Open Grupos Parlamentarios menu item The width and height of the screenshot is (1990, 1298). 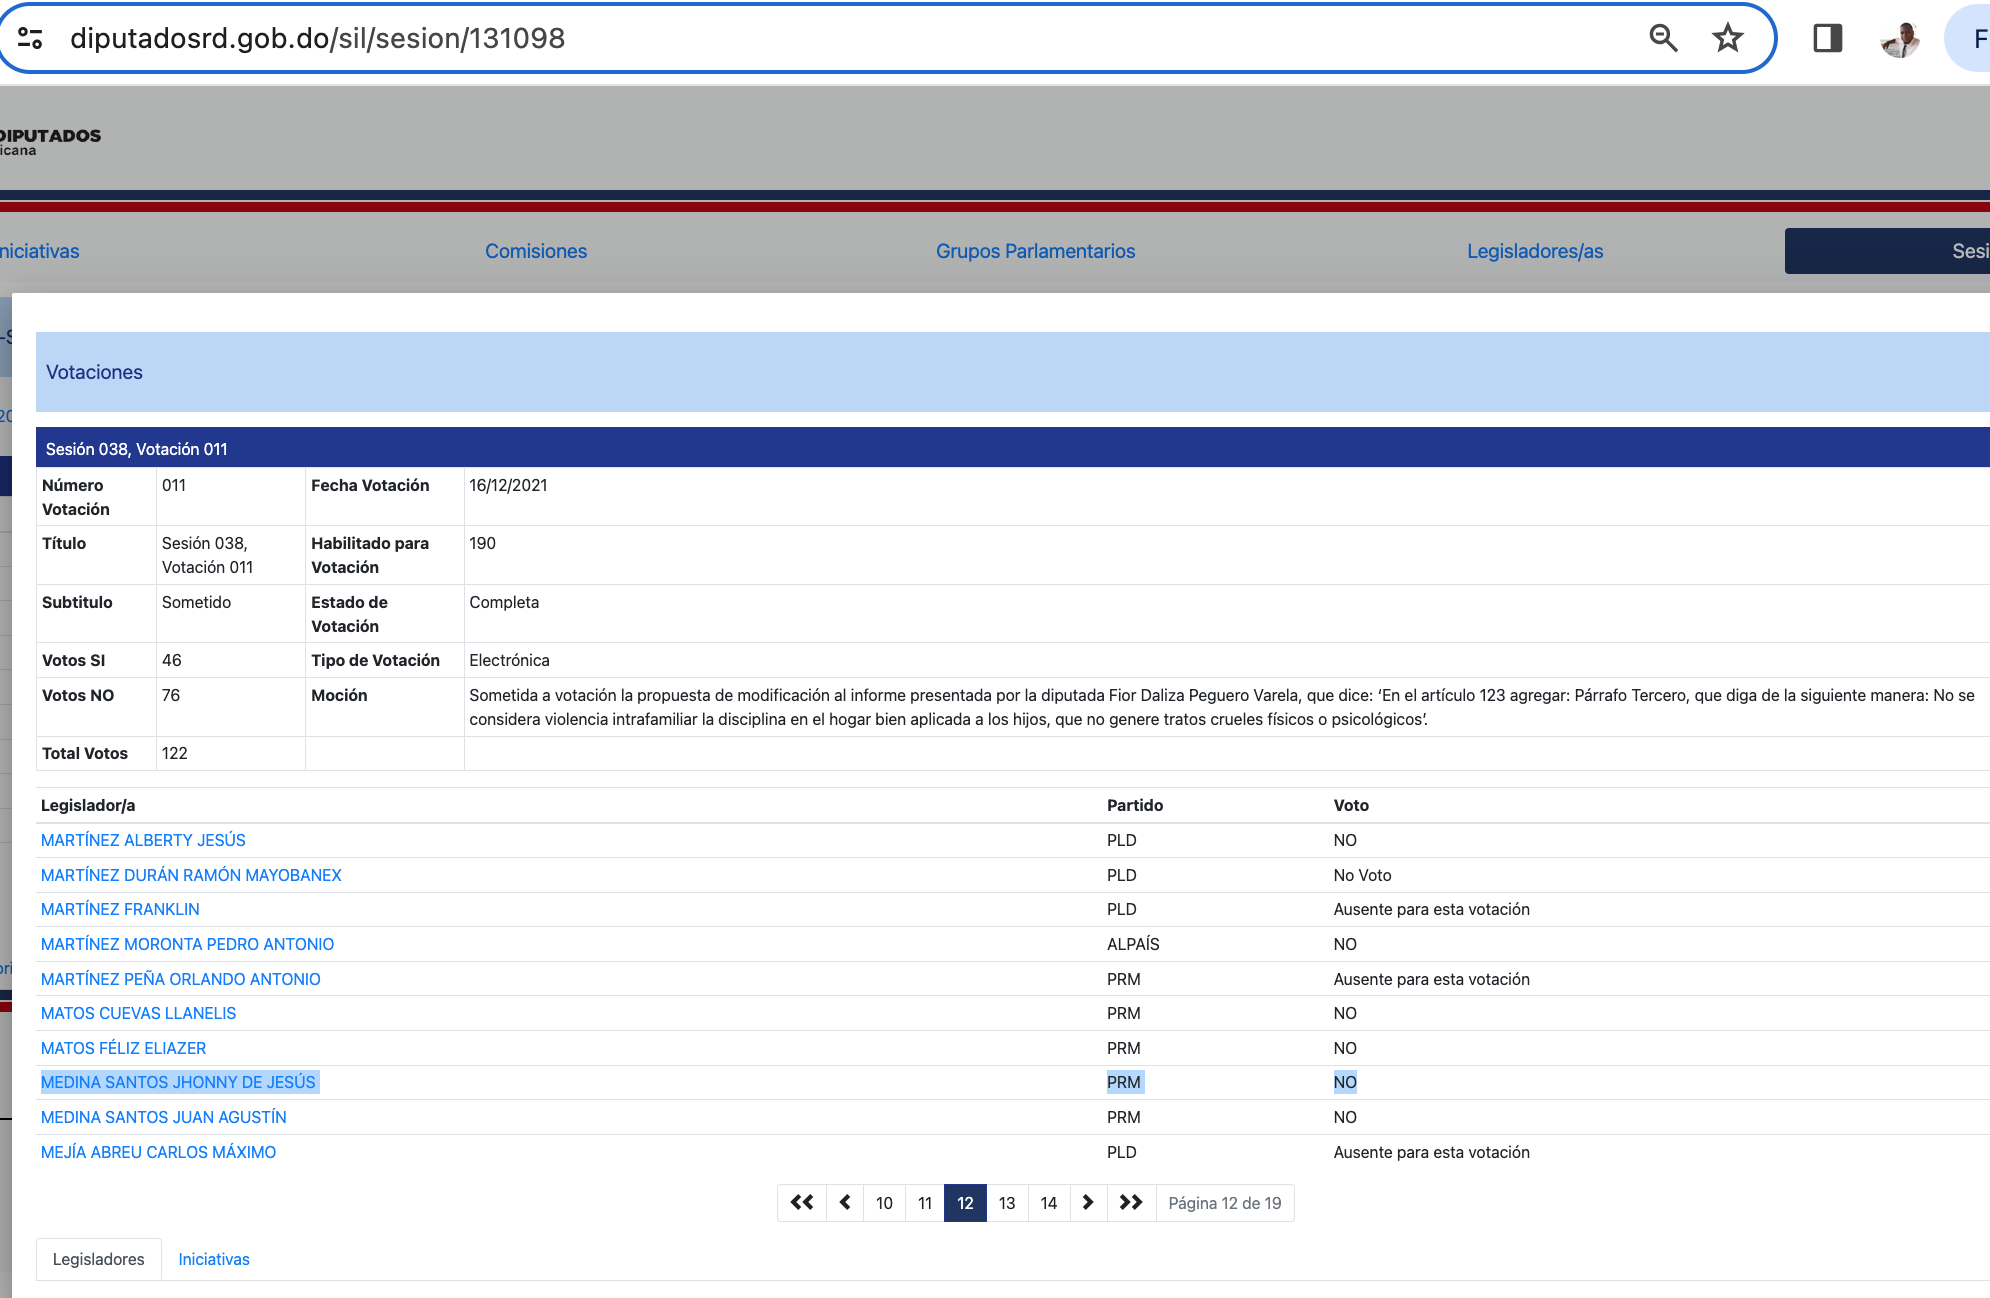pyautogui.click(x=1035, y=251)
